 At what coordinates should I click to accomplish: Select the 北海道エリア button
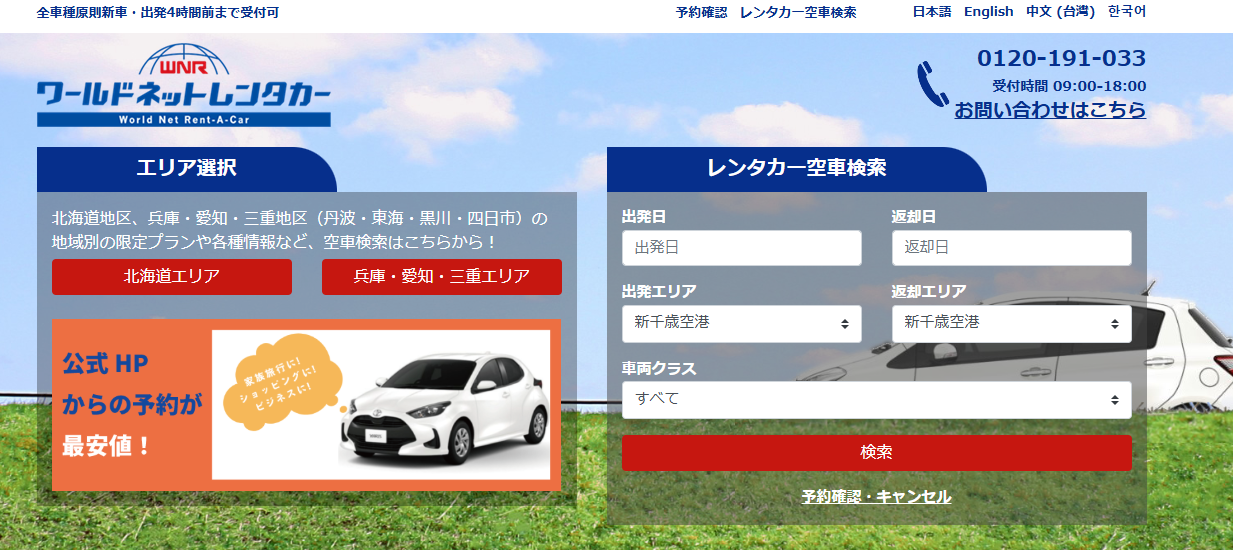click(171, 277)
